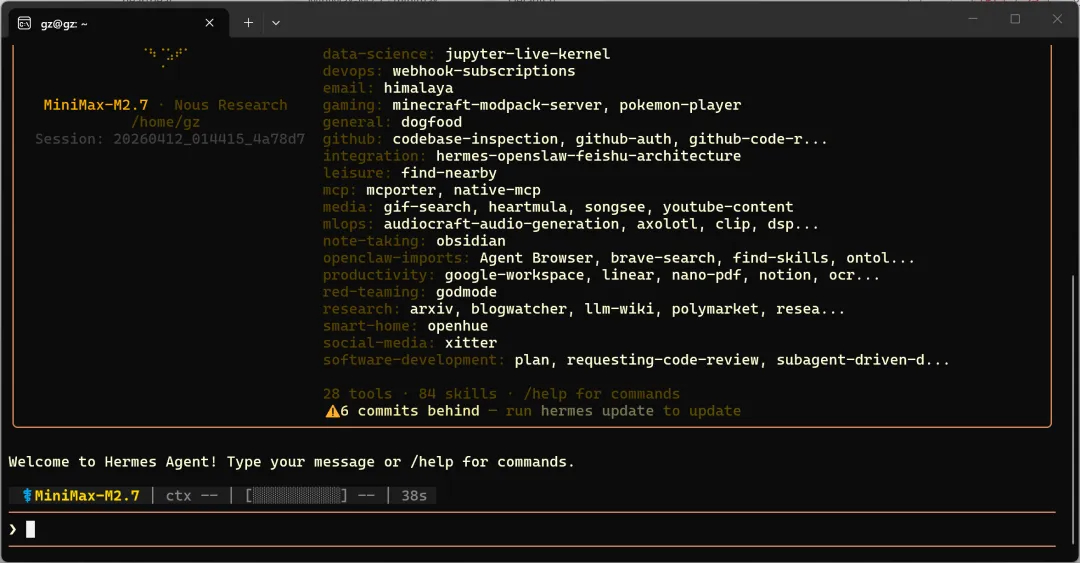Click 'audiocraft-audio-generation' skill text
The width and height of the screenshot is (1080, 563).
(501, 224)
